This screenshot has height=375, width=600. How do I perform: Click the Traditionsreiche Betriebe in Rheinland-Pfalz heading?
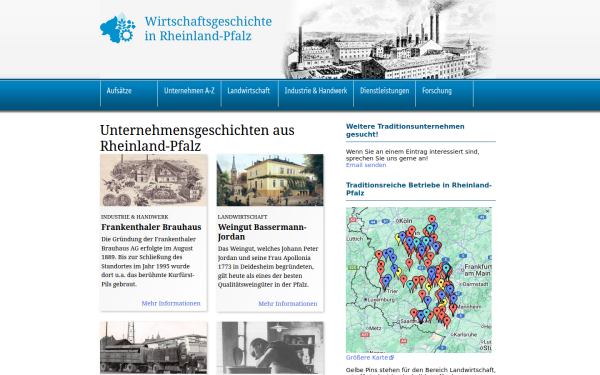[x=419, y=189]
